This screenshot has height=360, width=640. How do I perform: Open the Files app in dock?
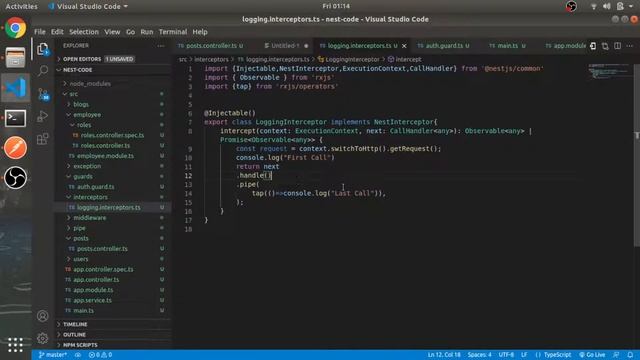click(16, 58)
